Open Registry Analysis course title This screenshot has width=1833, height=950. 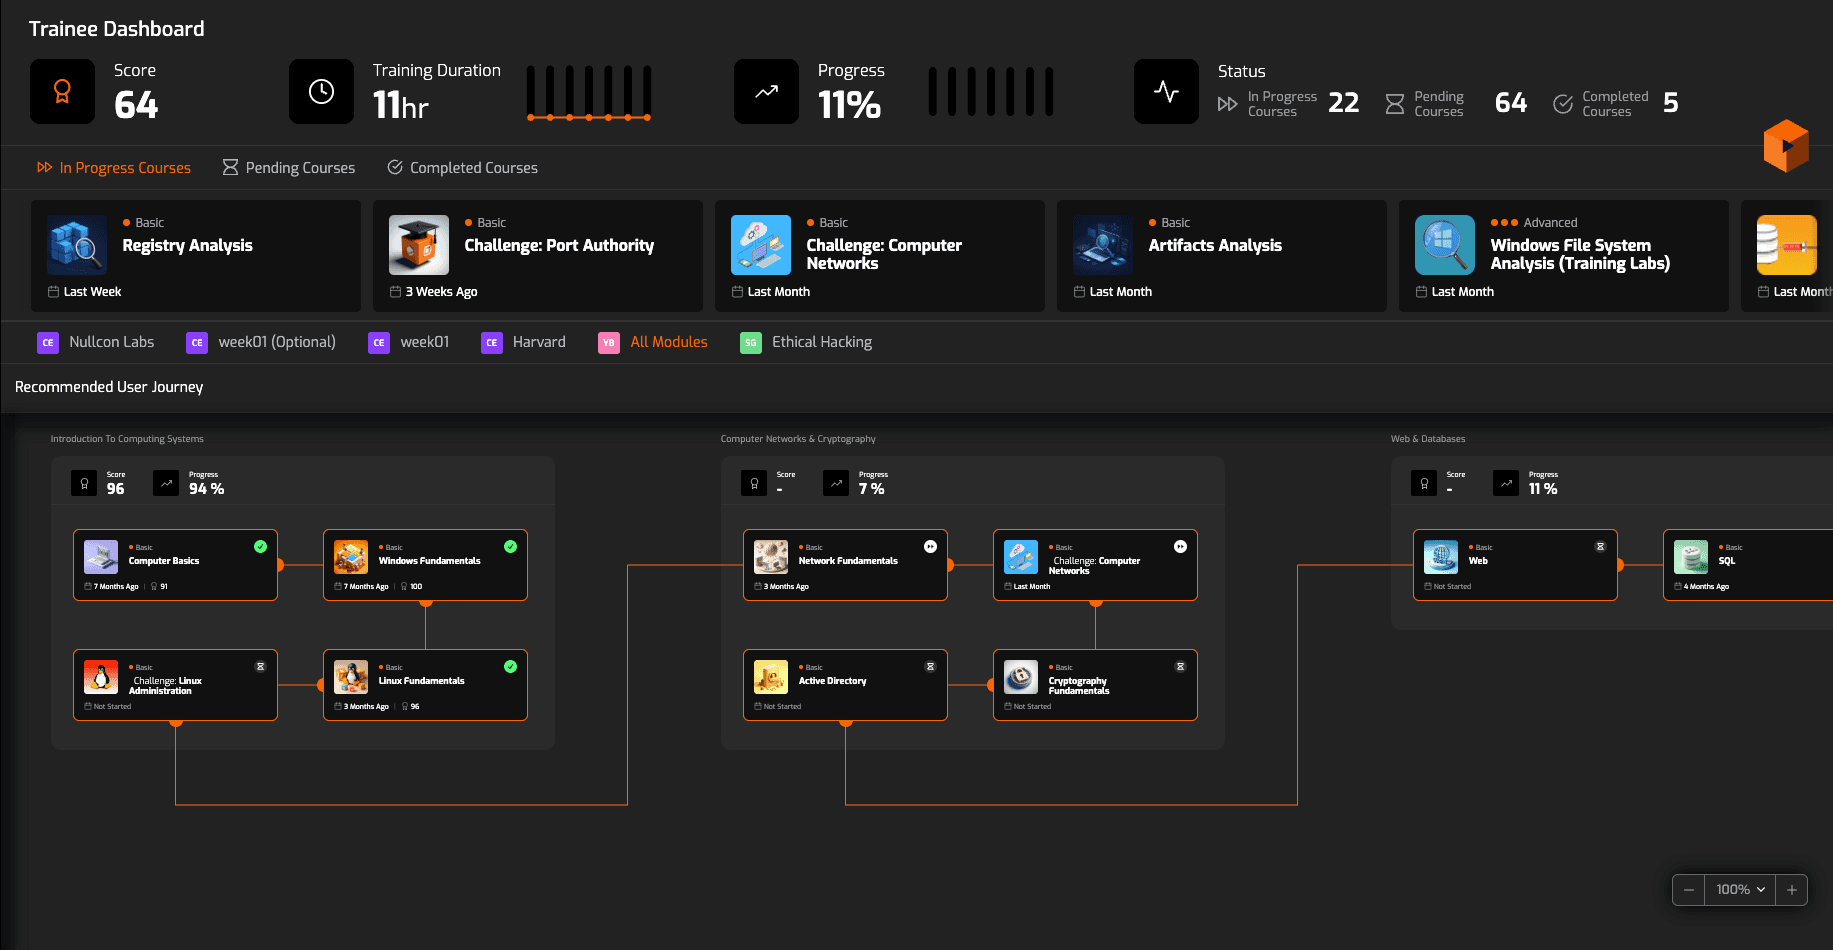tap(187, 245)
